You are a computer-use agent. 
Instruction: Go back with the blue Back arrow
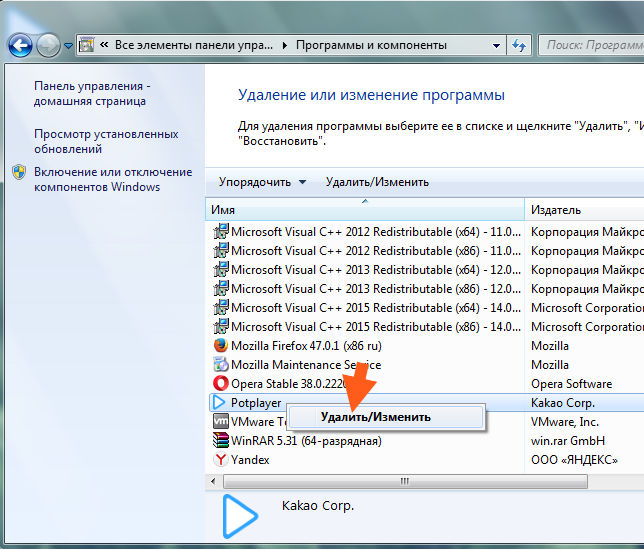20,45
